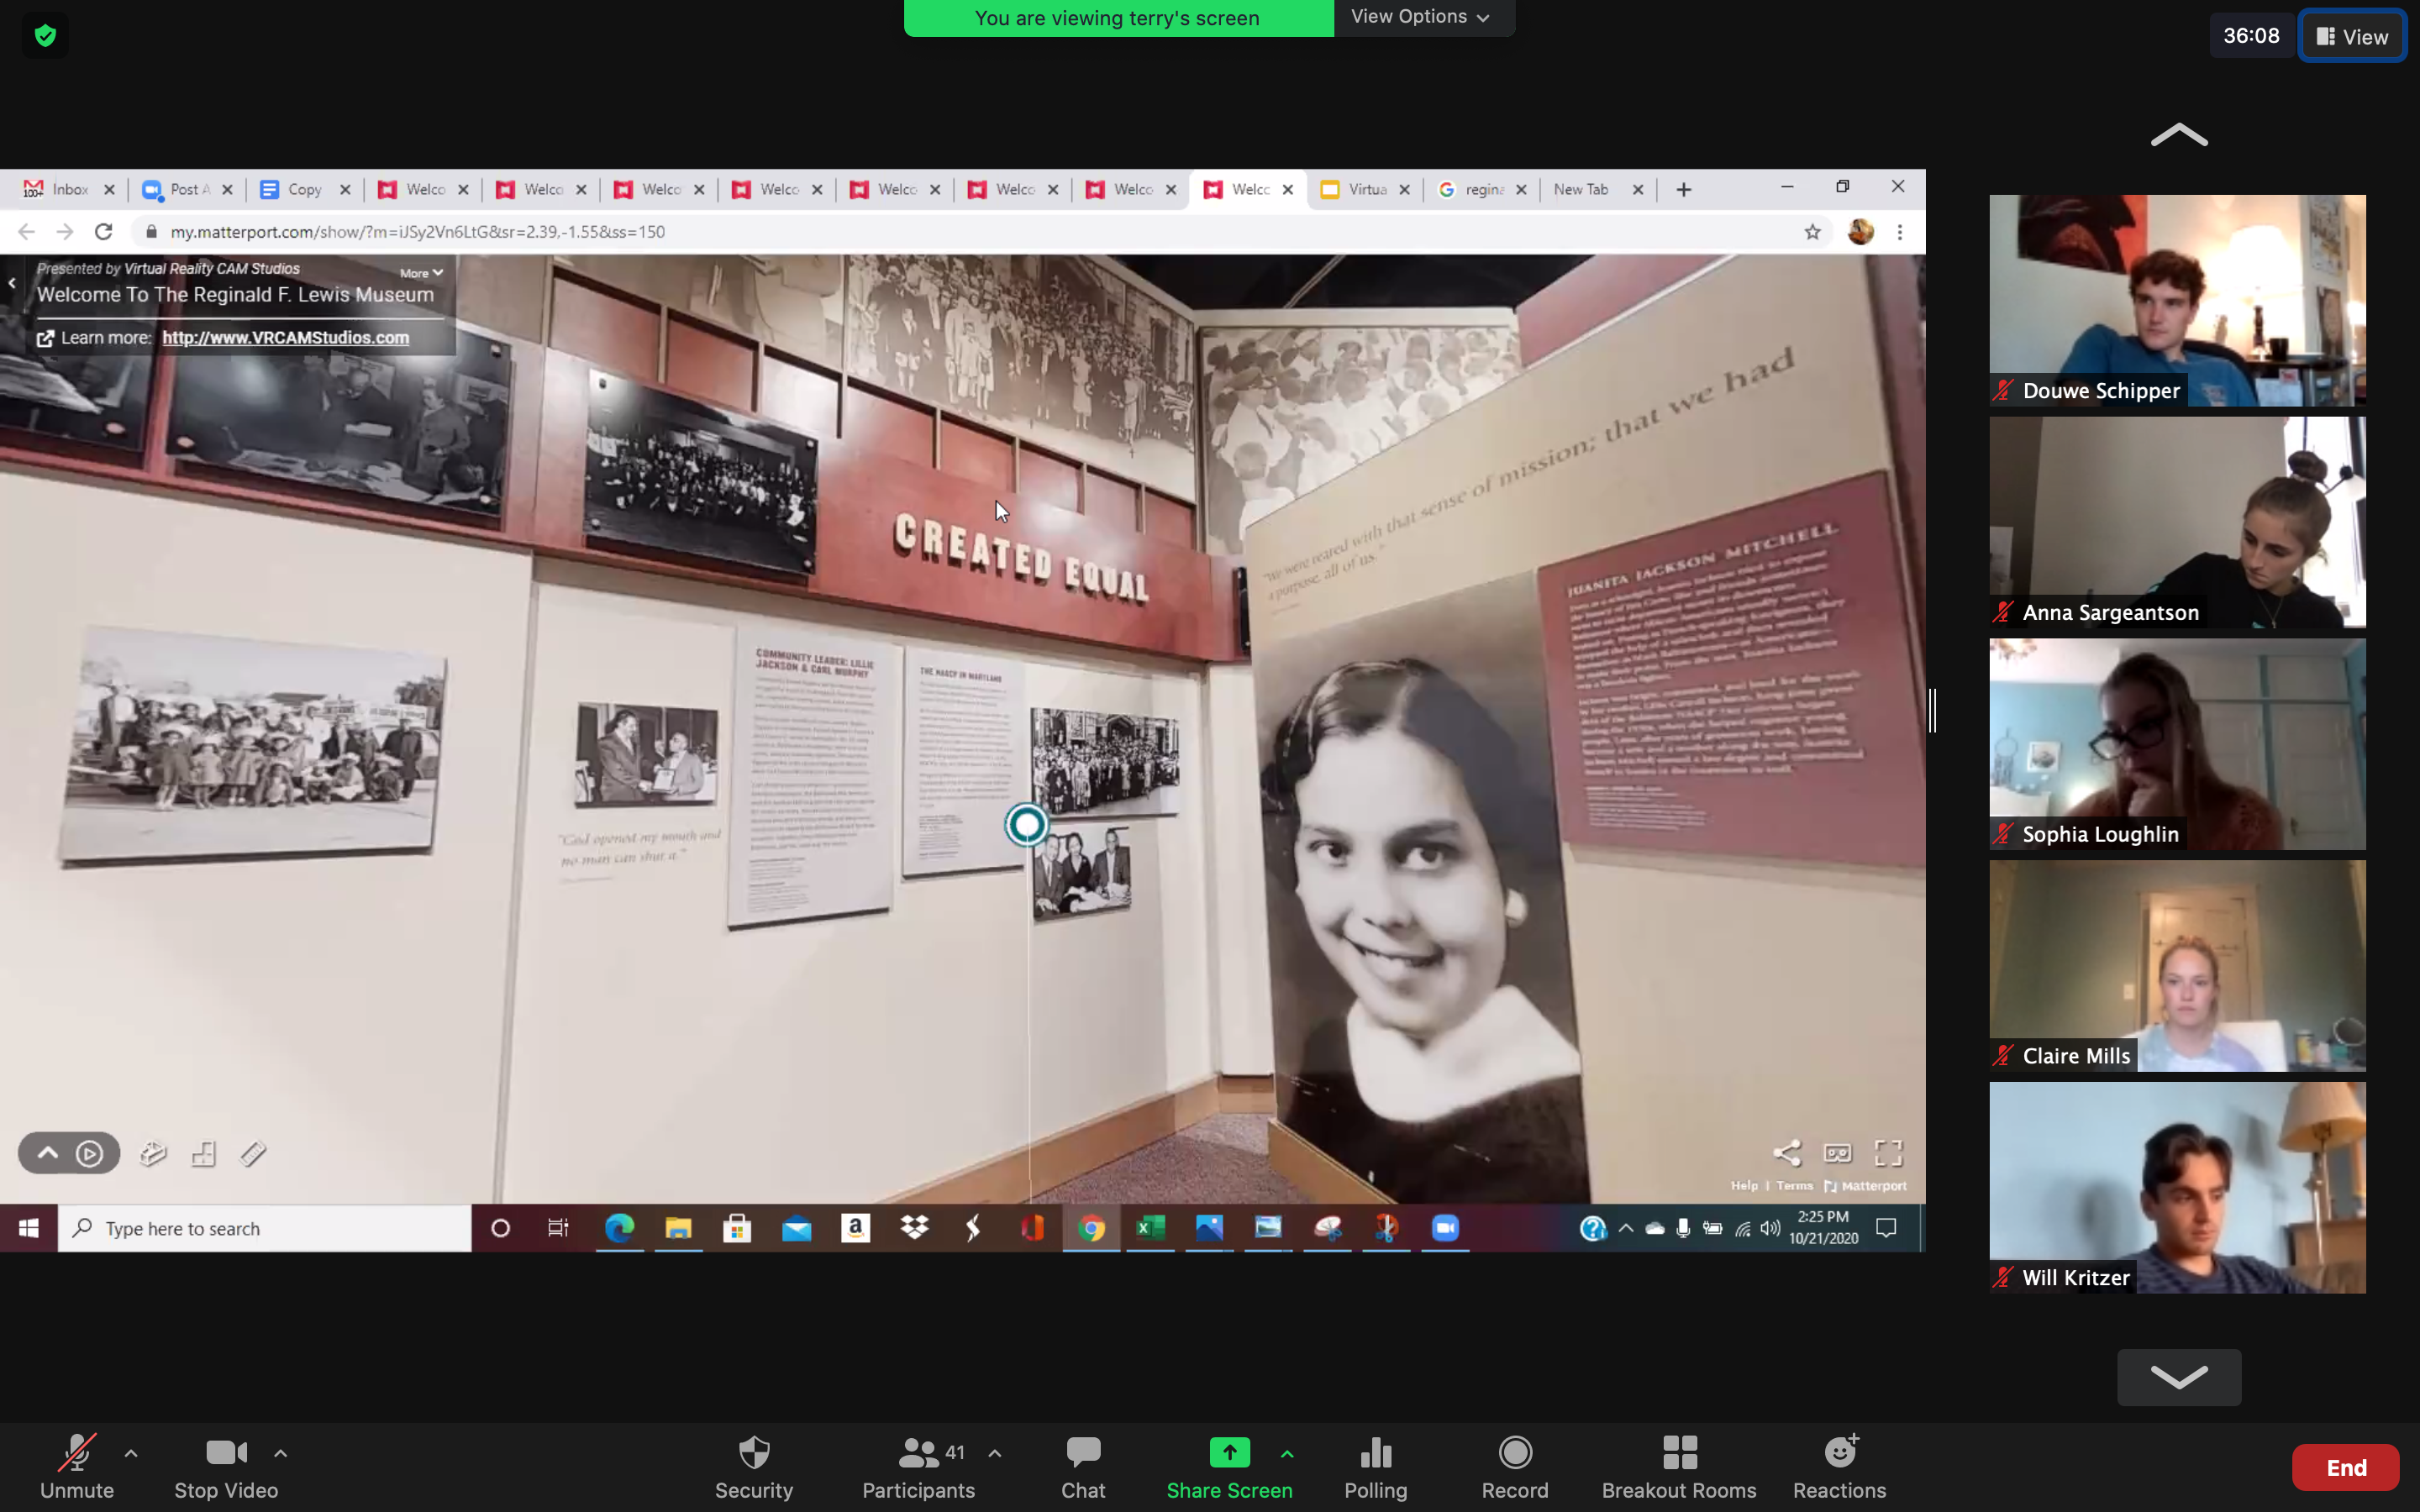2420x1512 pixels.
Task: Start meeting recording with Record
Action: [x=1514, y=1466]
